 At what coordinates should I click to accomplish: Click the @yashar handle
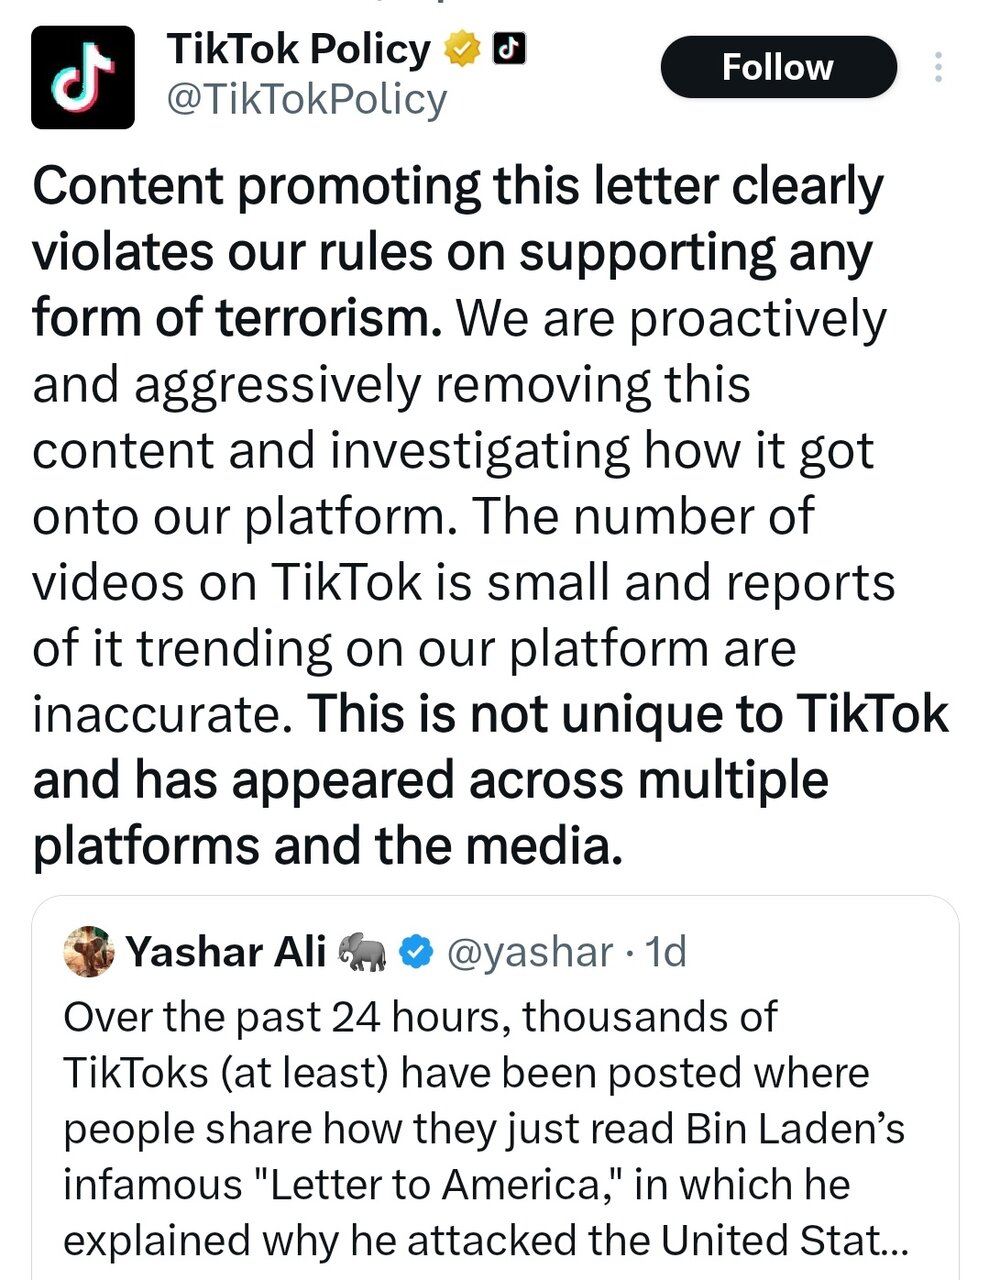(x=528, y=952)
